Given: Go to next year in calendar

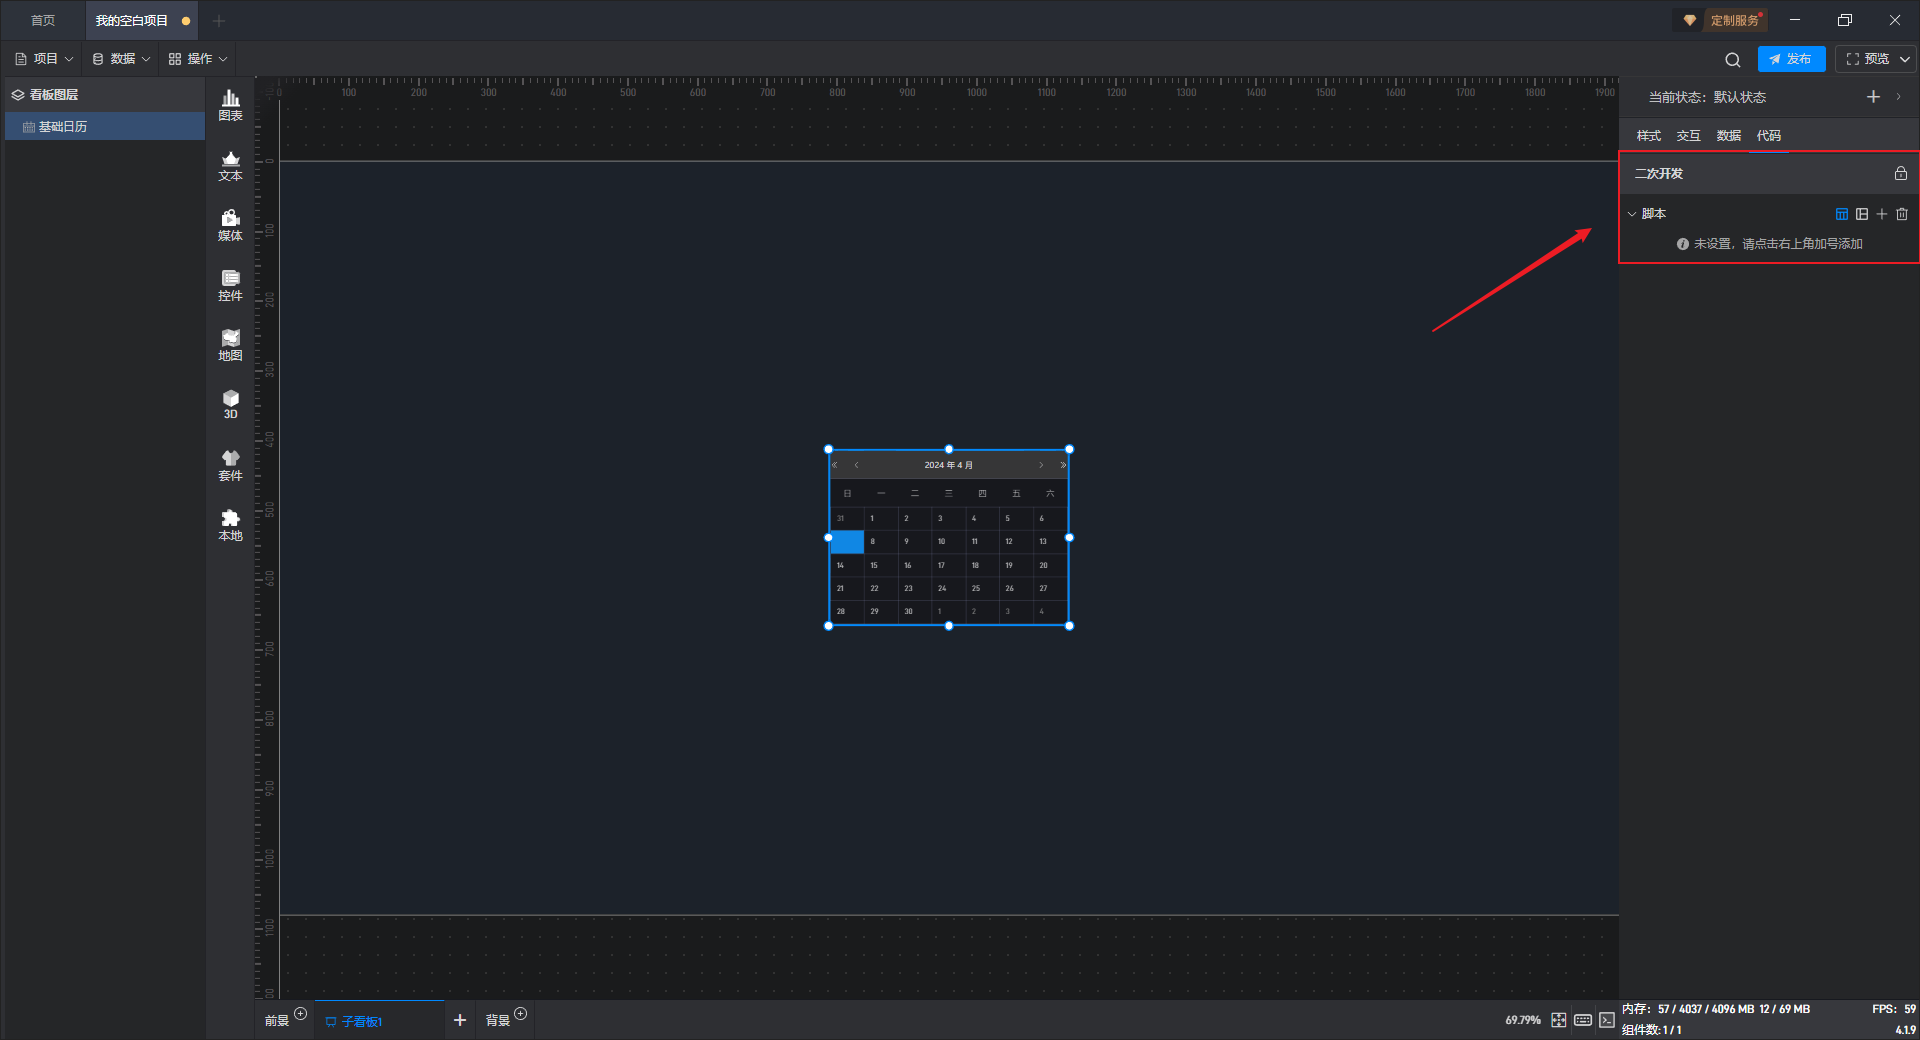Looking at the screenshot, I should coord(1063,465).
